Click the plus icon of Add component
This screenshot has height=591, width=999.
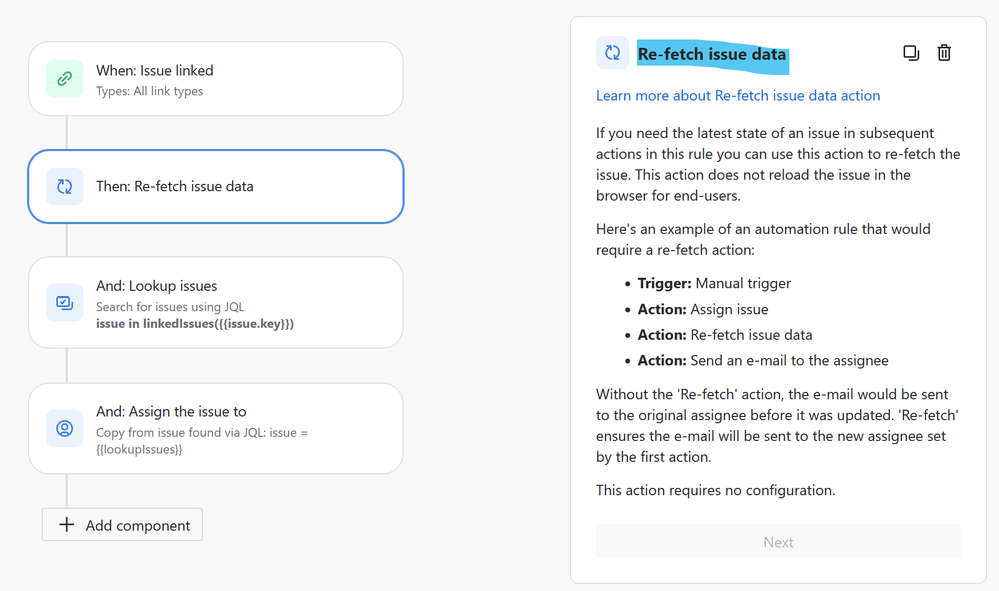pos(66,525)
